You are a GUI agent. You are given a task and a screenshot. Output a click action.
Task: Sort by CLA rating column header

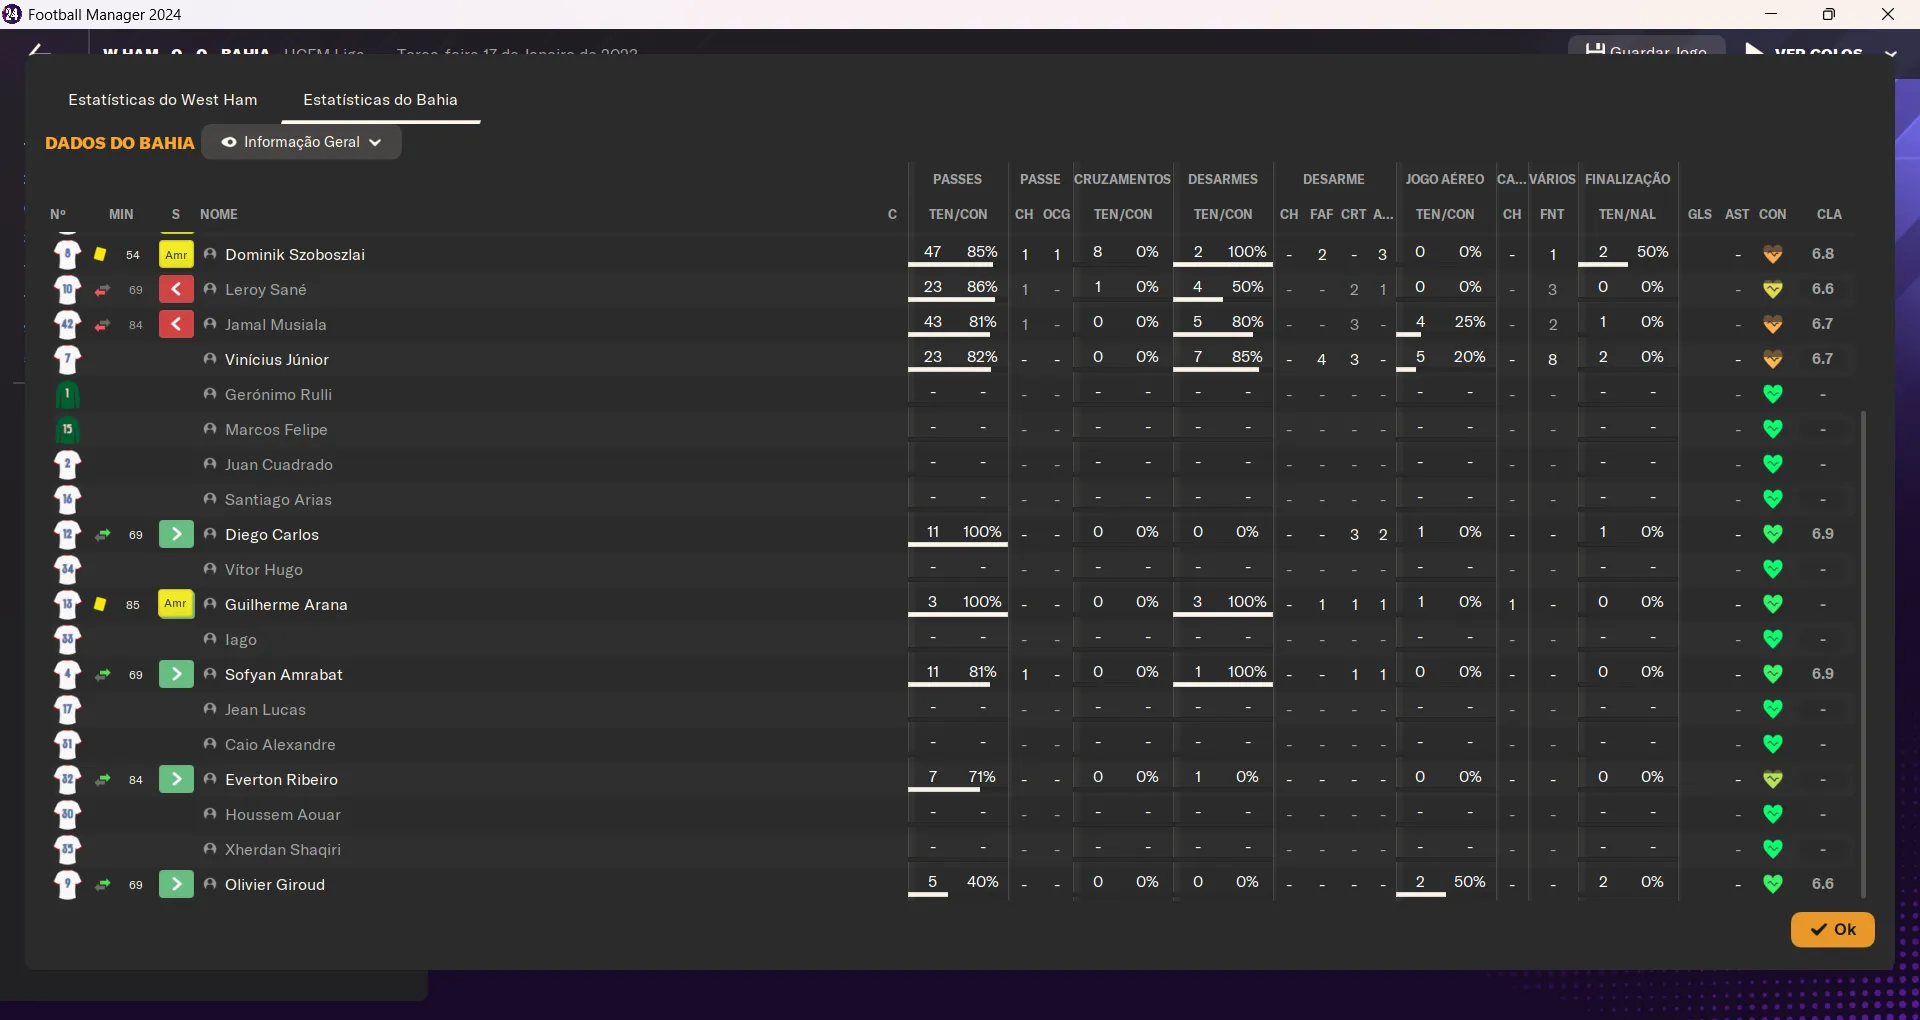pyautogui.click(x=1829, y=214)
